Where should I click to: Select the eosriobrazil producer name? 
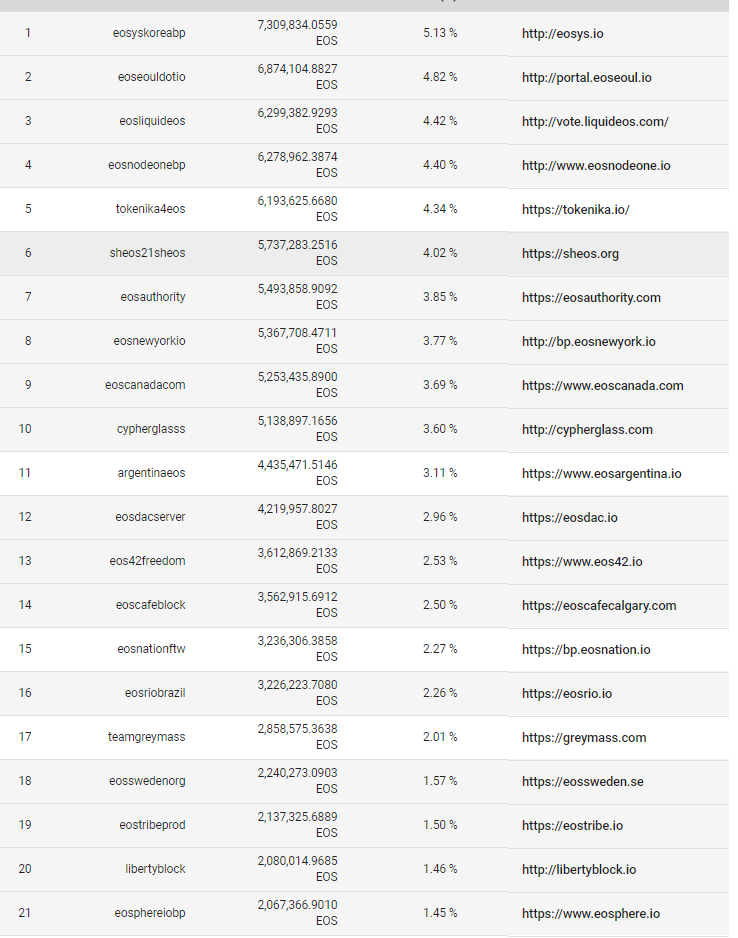(x=155, y=693)
